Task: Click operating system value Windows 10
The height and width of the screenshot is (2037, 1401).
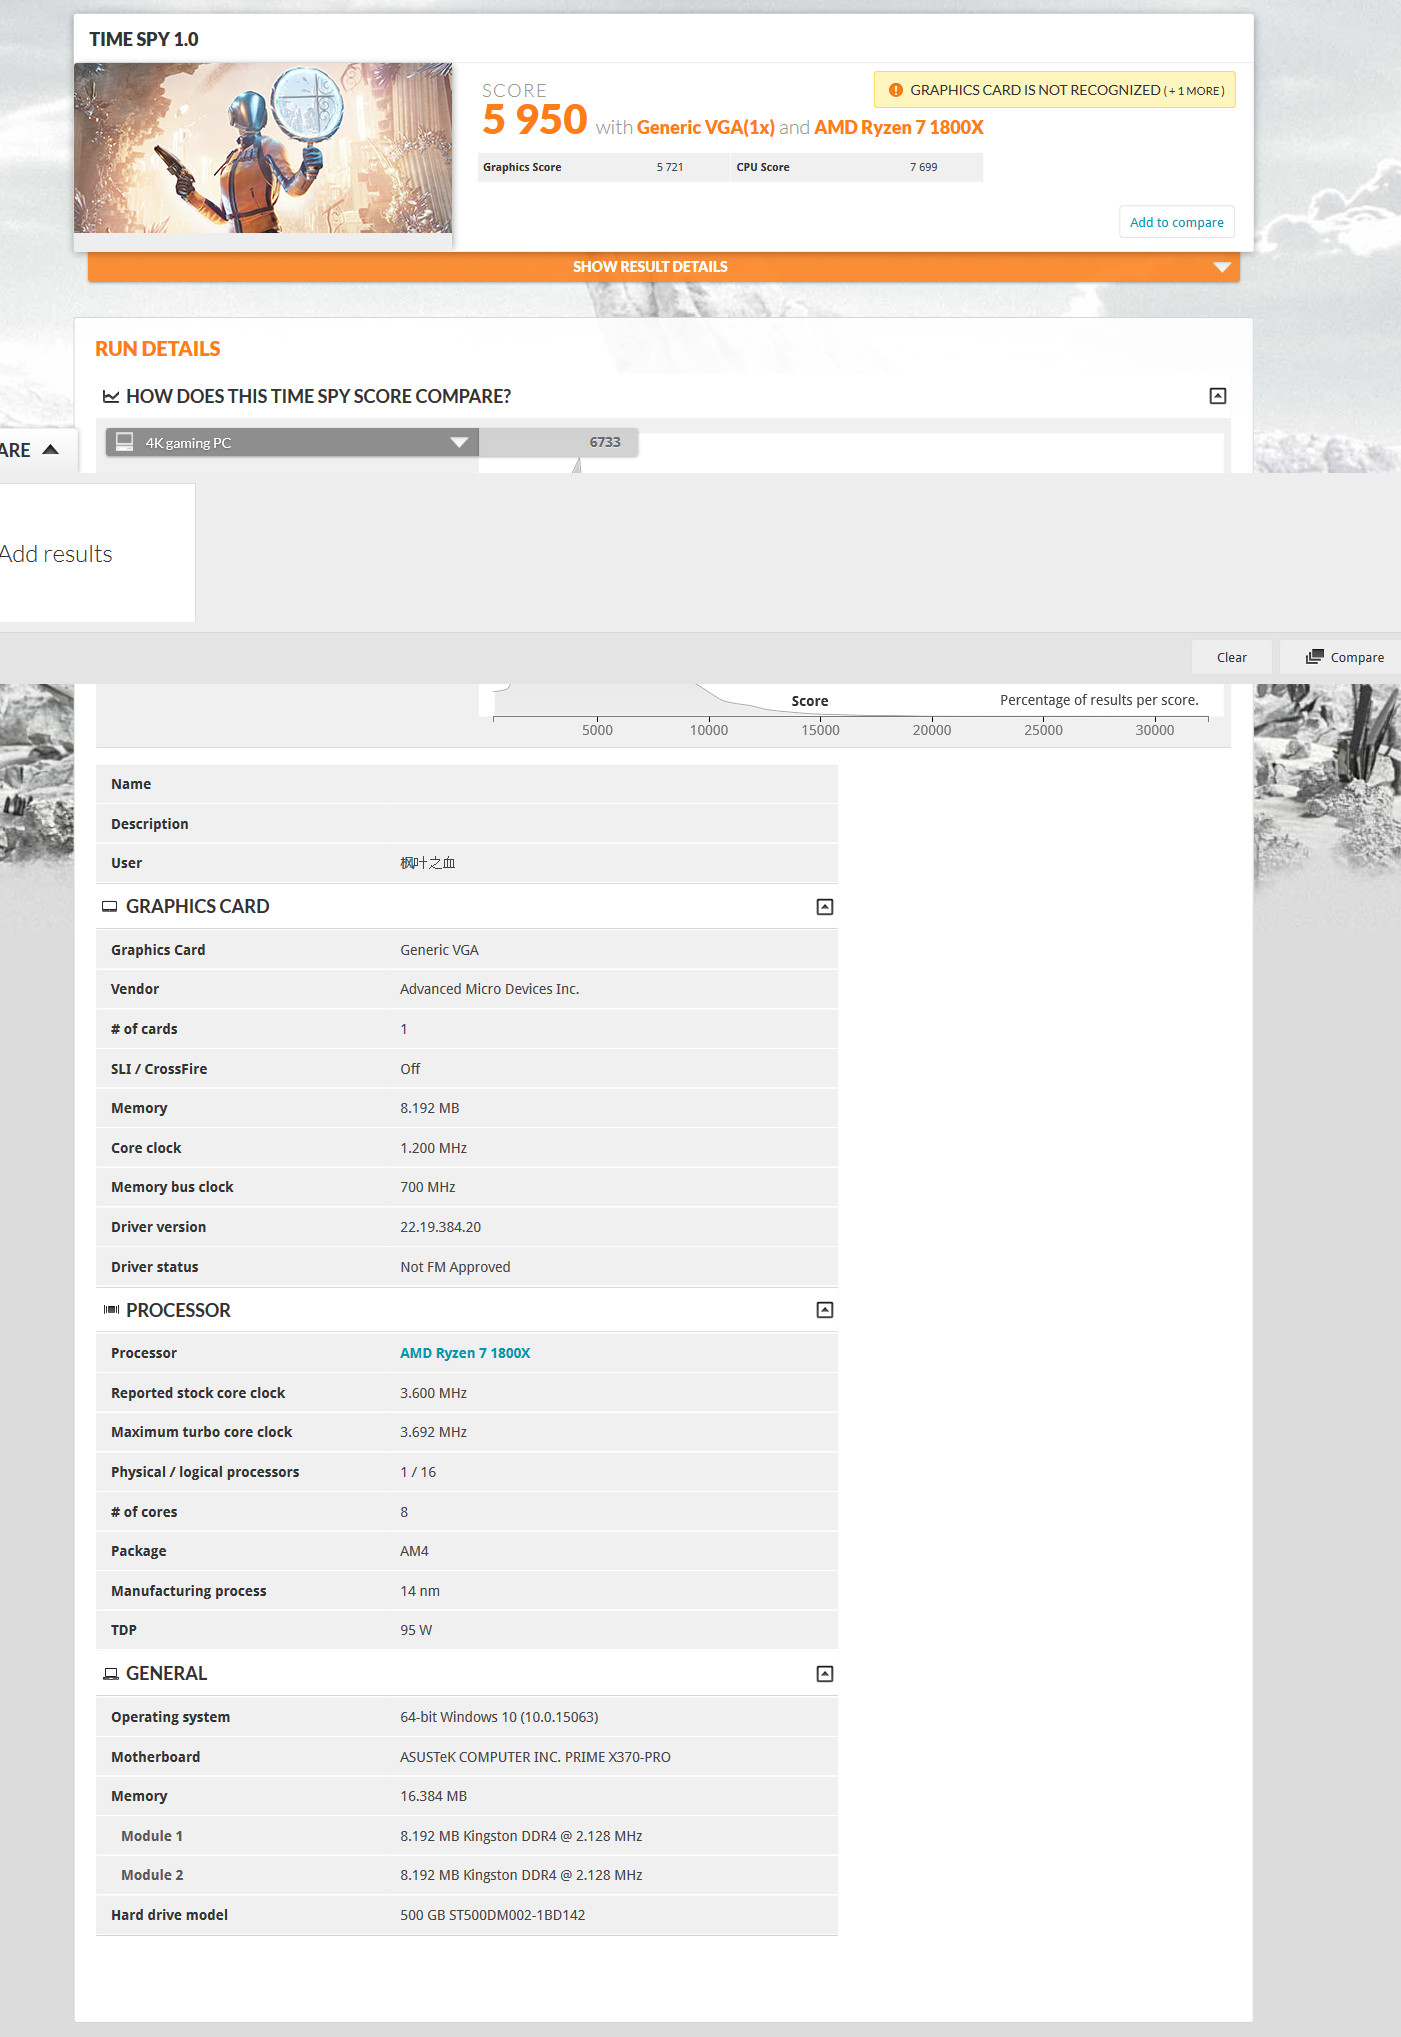Action: (499, 1717)
